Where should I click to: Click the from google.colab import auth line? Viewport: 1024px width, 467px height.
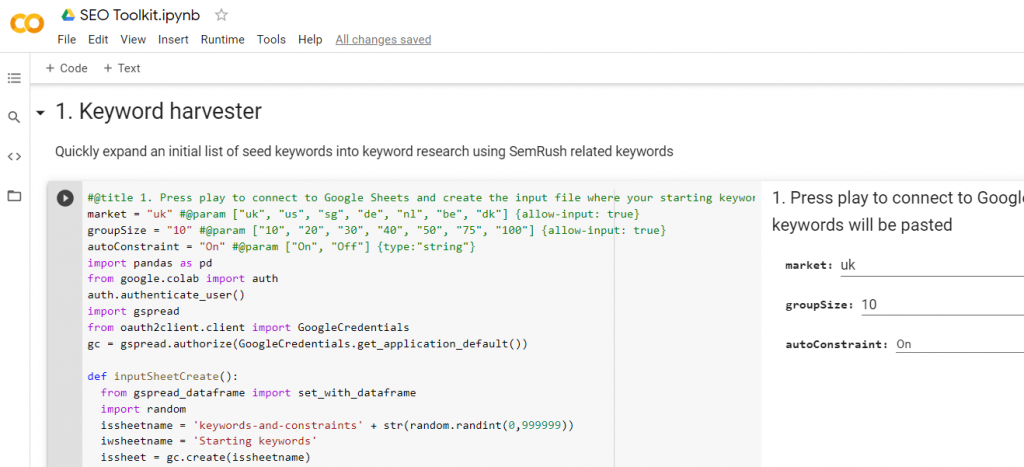pos(183,278)
